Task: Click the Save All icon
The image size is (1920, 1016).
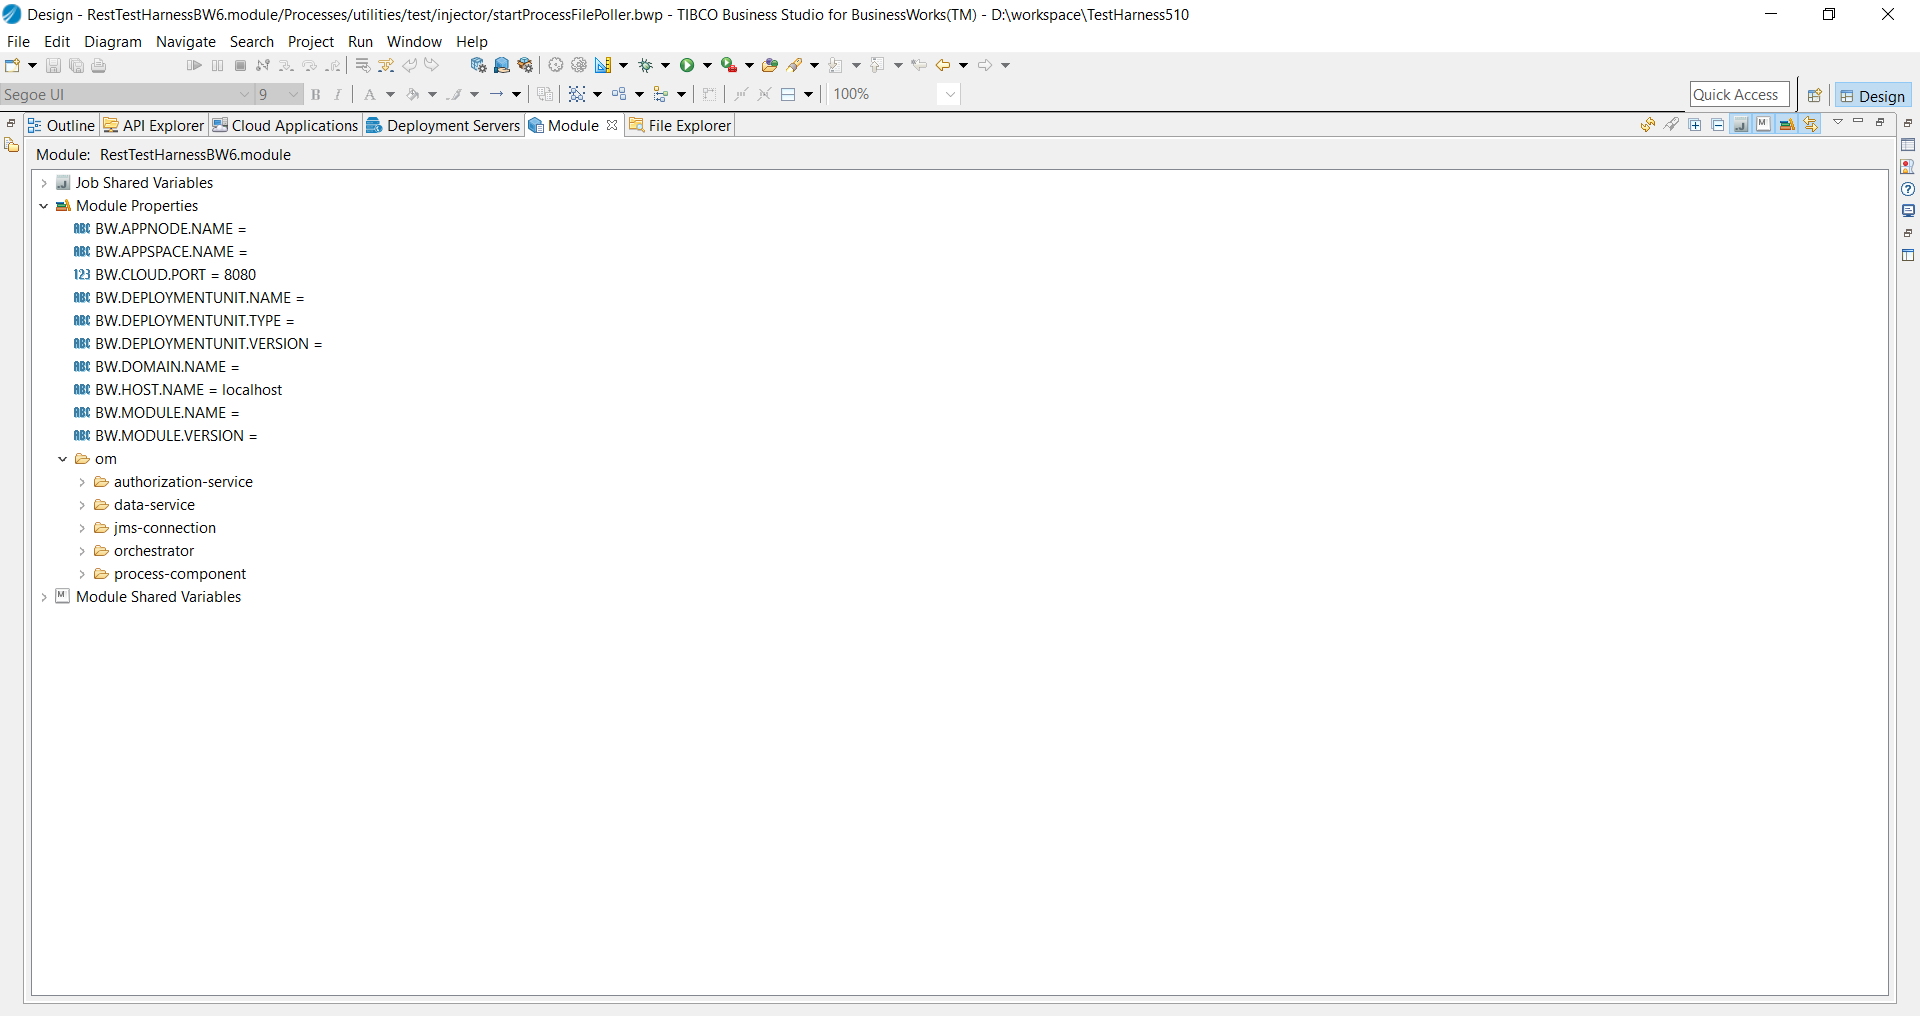Action: click(76, 66)
